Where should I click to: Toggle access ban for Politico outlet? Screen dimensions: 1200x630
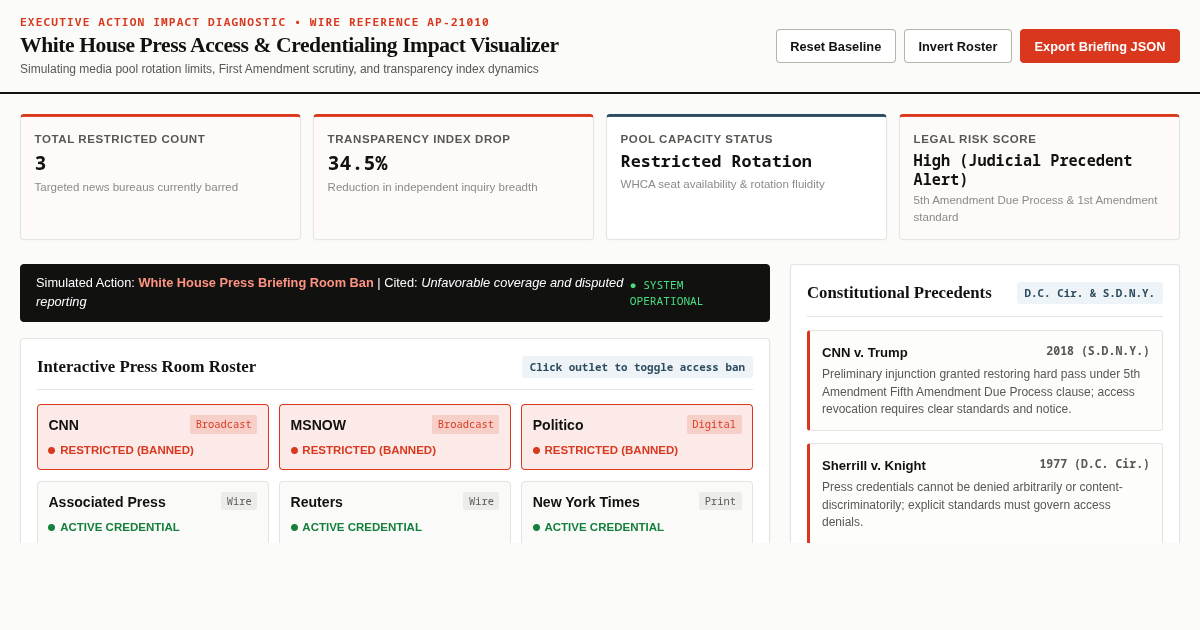click(x=637, y=437)
